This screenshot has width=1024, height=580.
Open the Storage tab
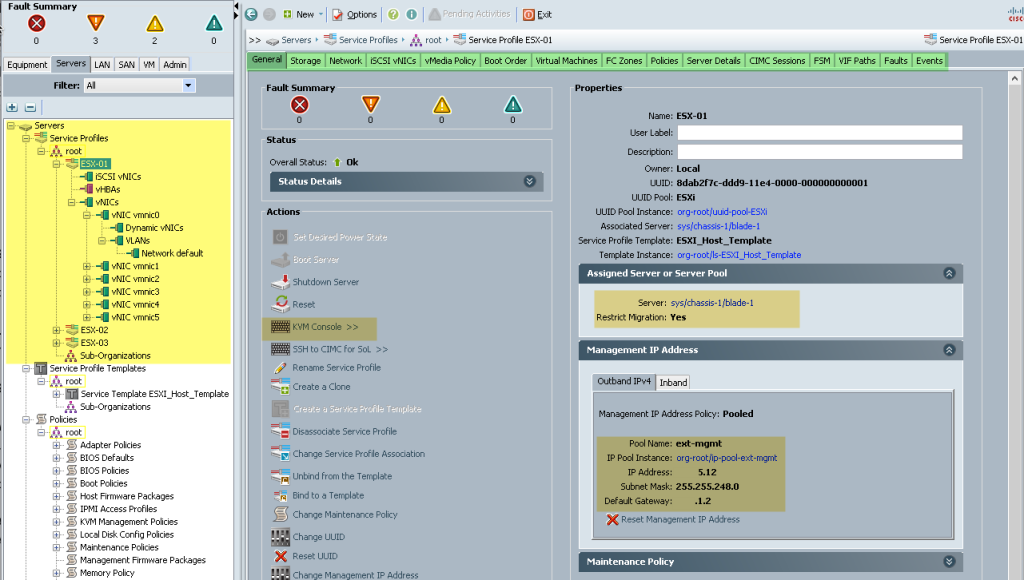tap(306, 61)
